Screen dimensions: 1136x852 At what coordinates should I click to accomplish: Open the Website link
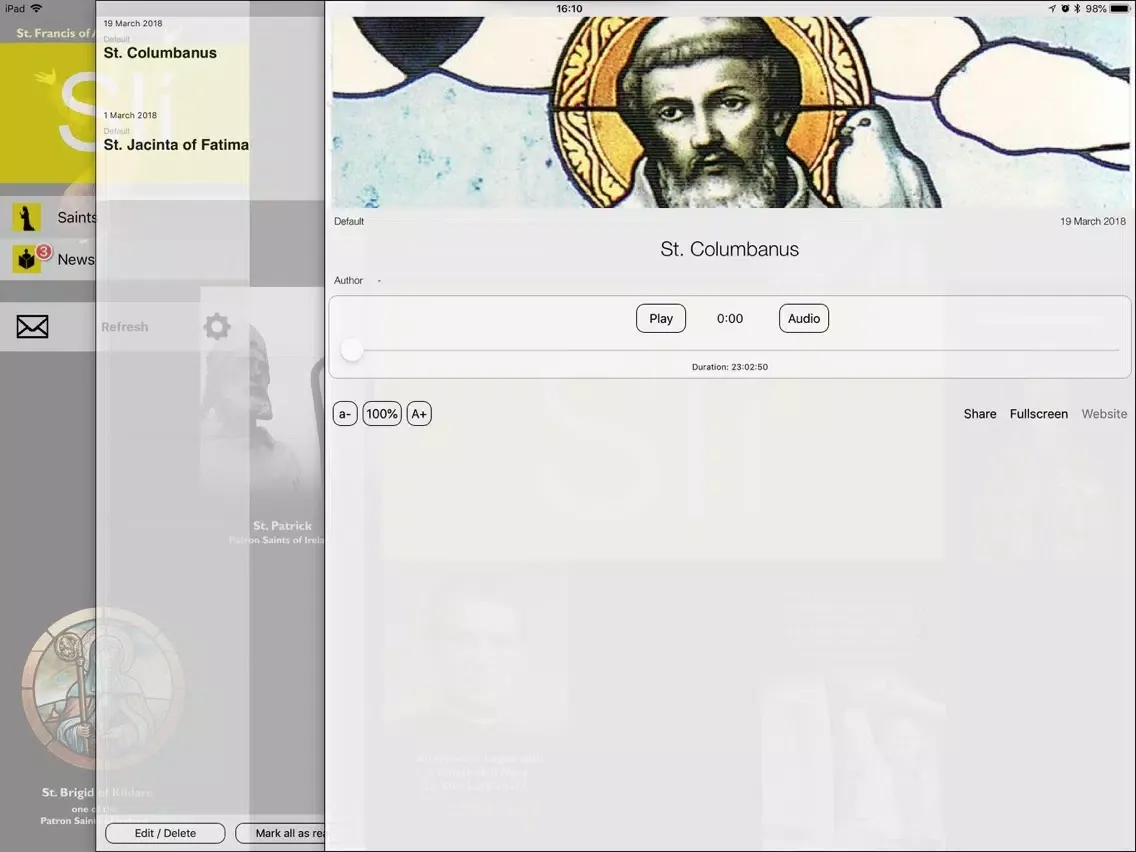coord(1104,414)
